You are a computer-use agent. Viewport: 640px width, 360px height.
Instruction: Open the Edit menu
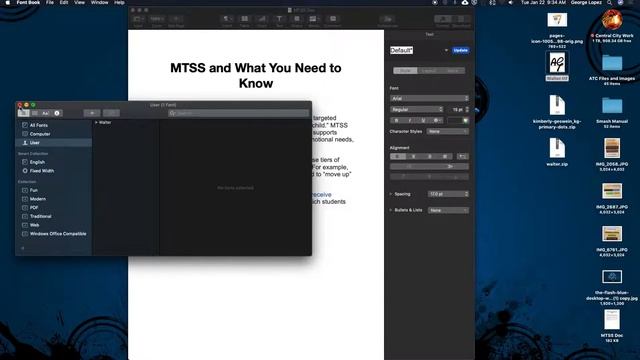click(64, 2)
